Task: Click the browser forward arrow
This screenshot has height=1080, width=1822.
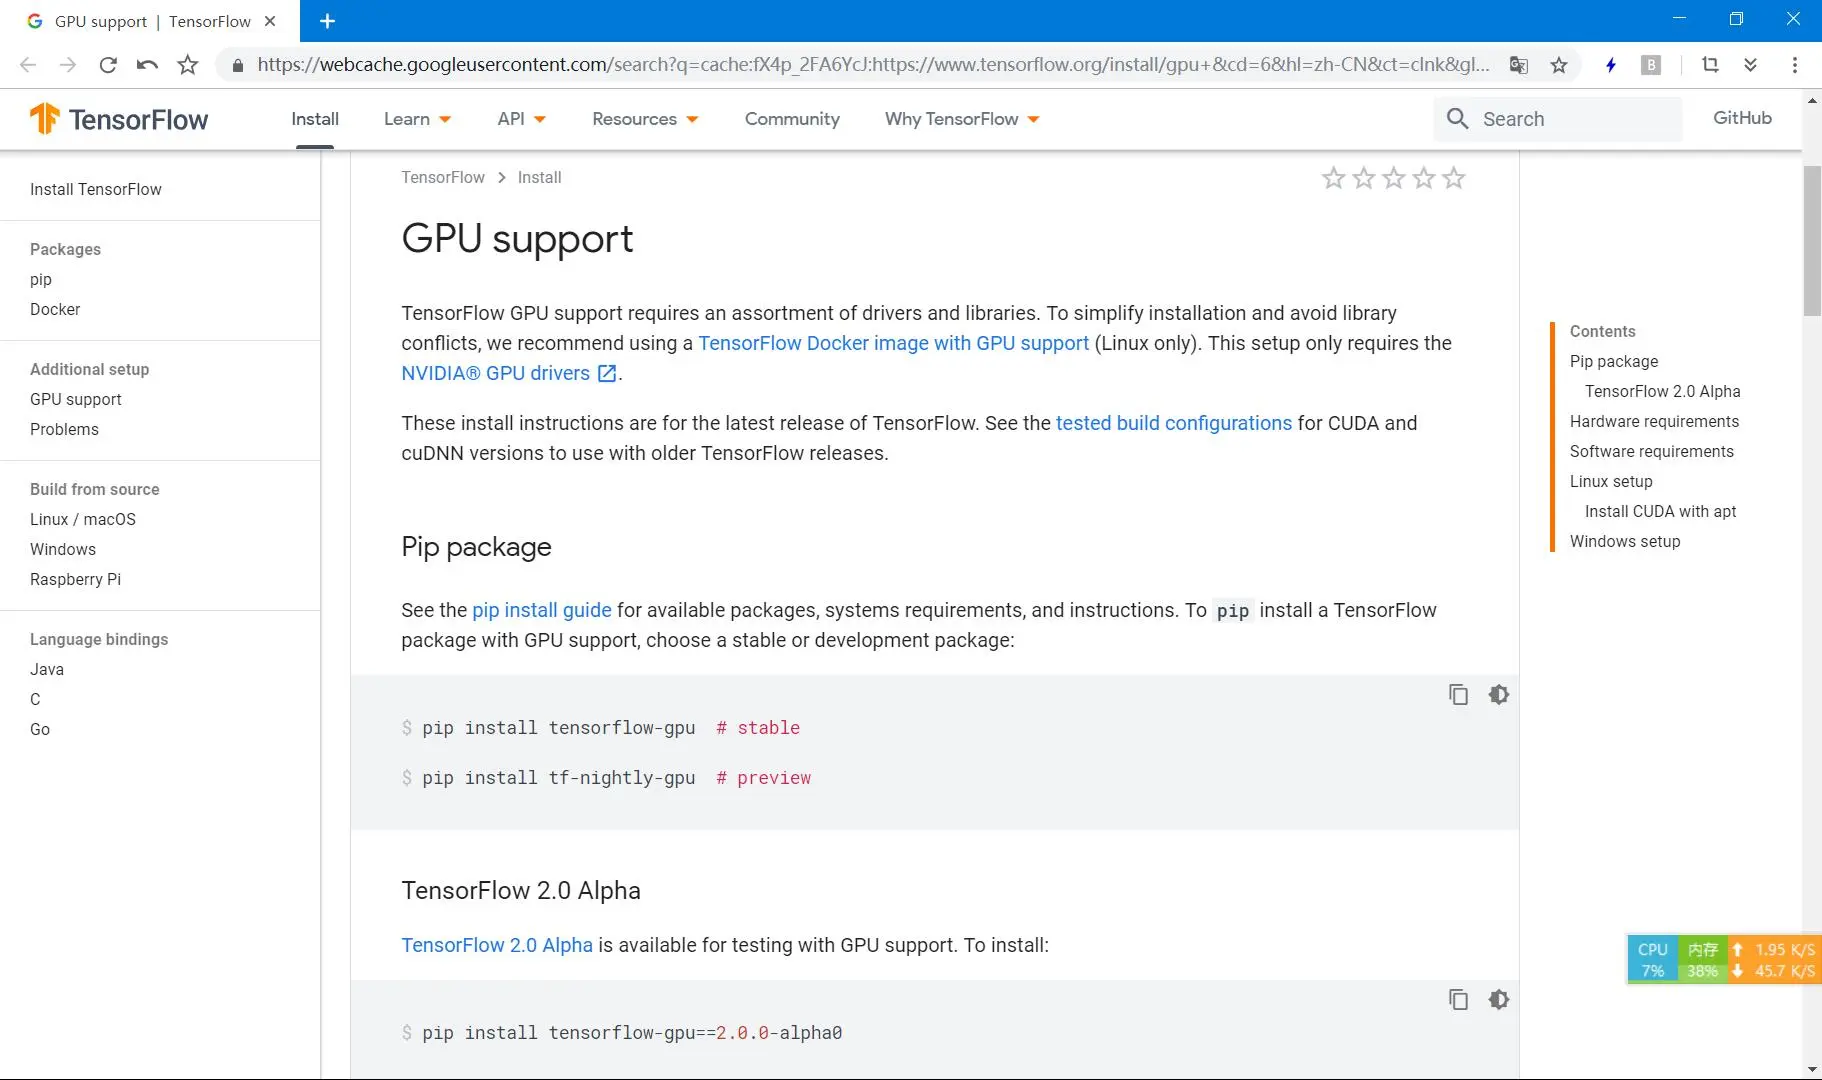Action: pos(68,65)
